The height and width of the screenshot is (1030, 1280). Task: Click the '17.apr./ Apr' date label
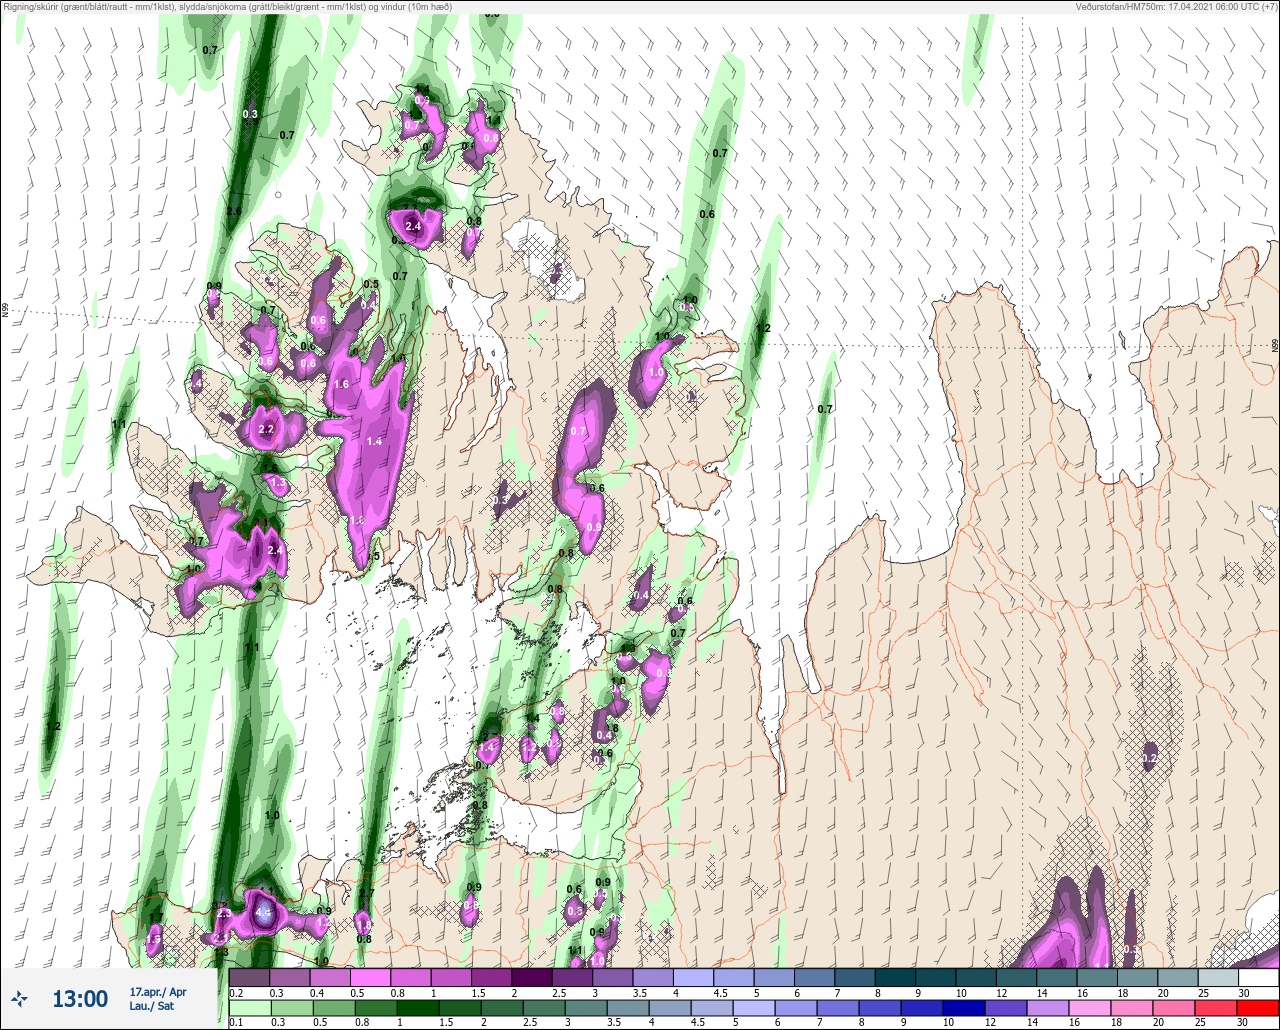pos(158,992)
